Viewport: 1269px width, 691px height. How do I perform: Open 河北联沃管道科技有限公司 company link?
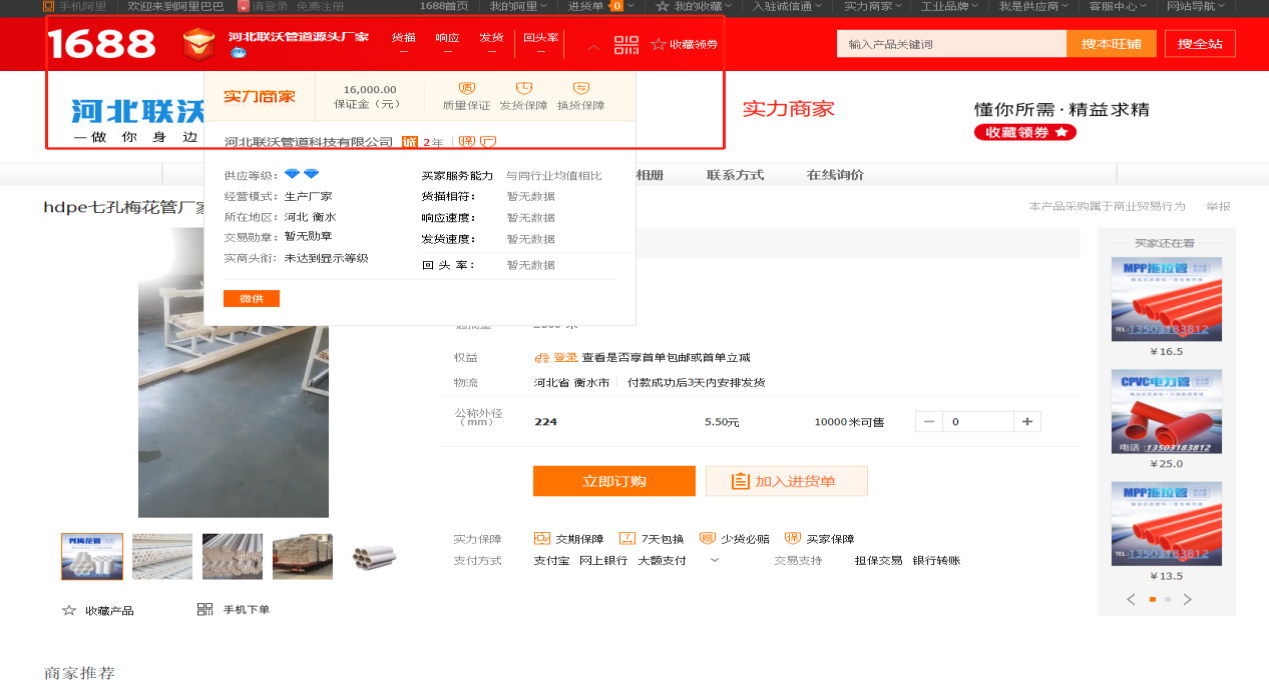(308, 142)
